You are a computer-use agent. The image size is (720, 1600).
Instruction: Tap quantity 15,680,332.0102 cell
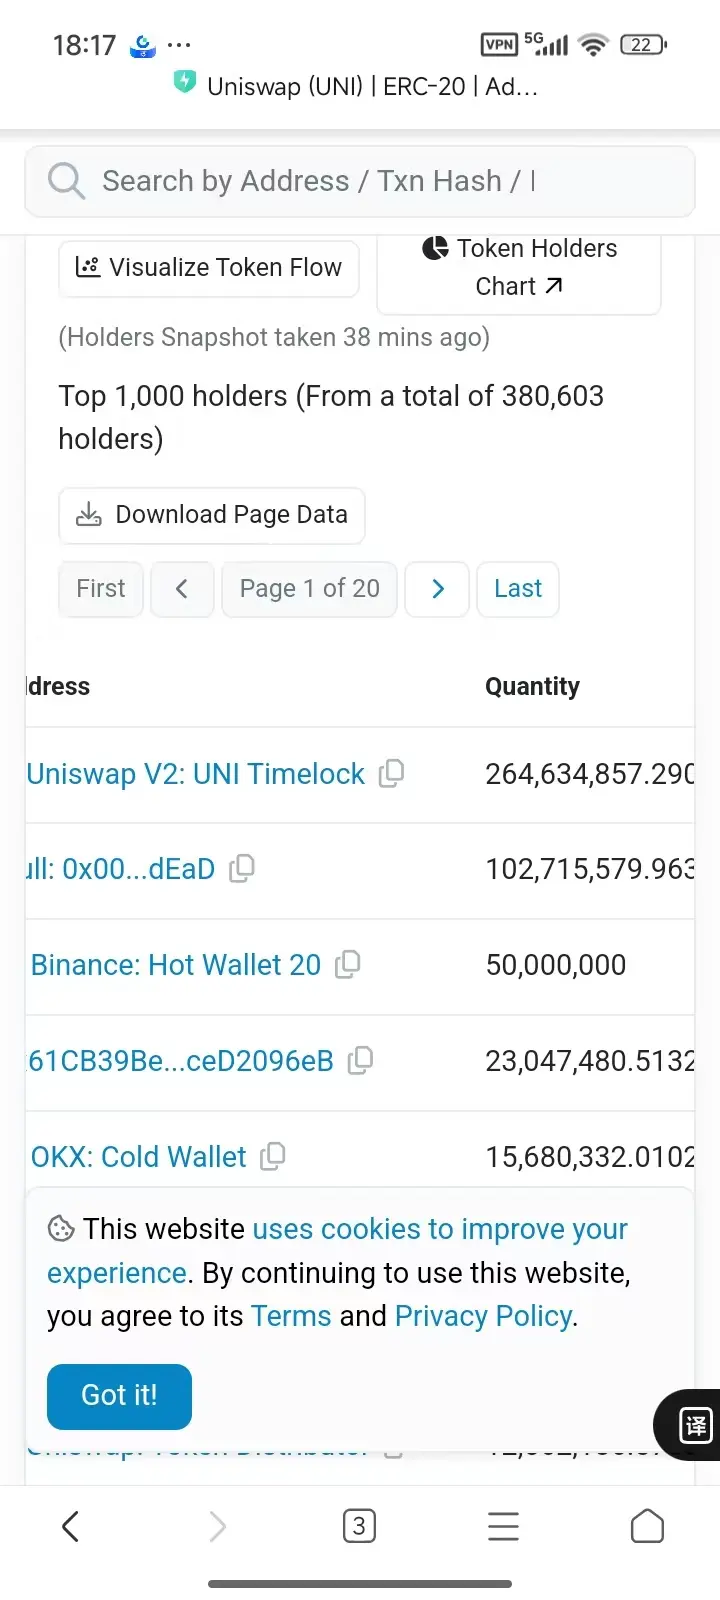tap(590, 1157)
